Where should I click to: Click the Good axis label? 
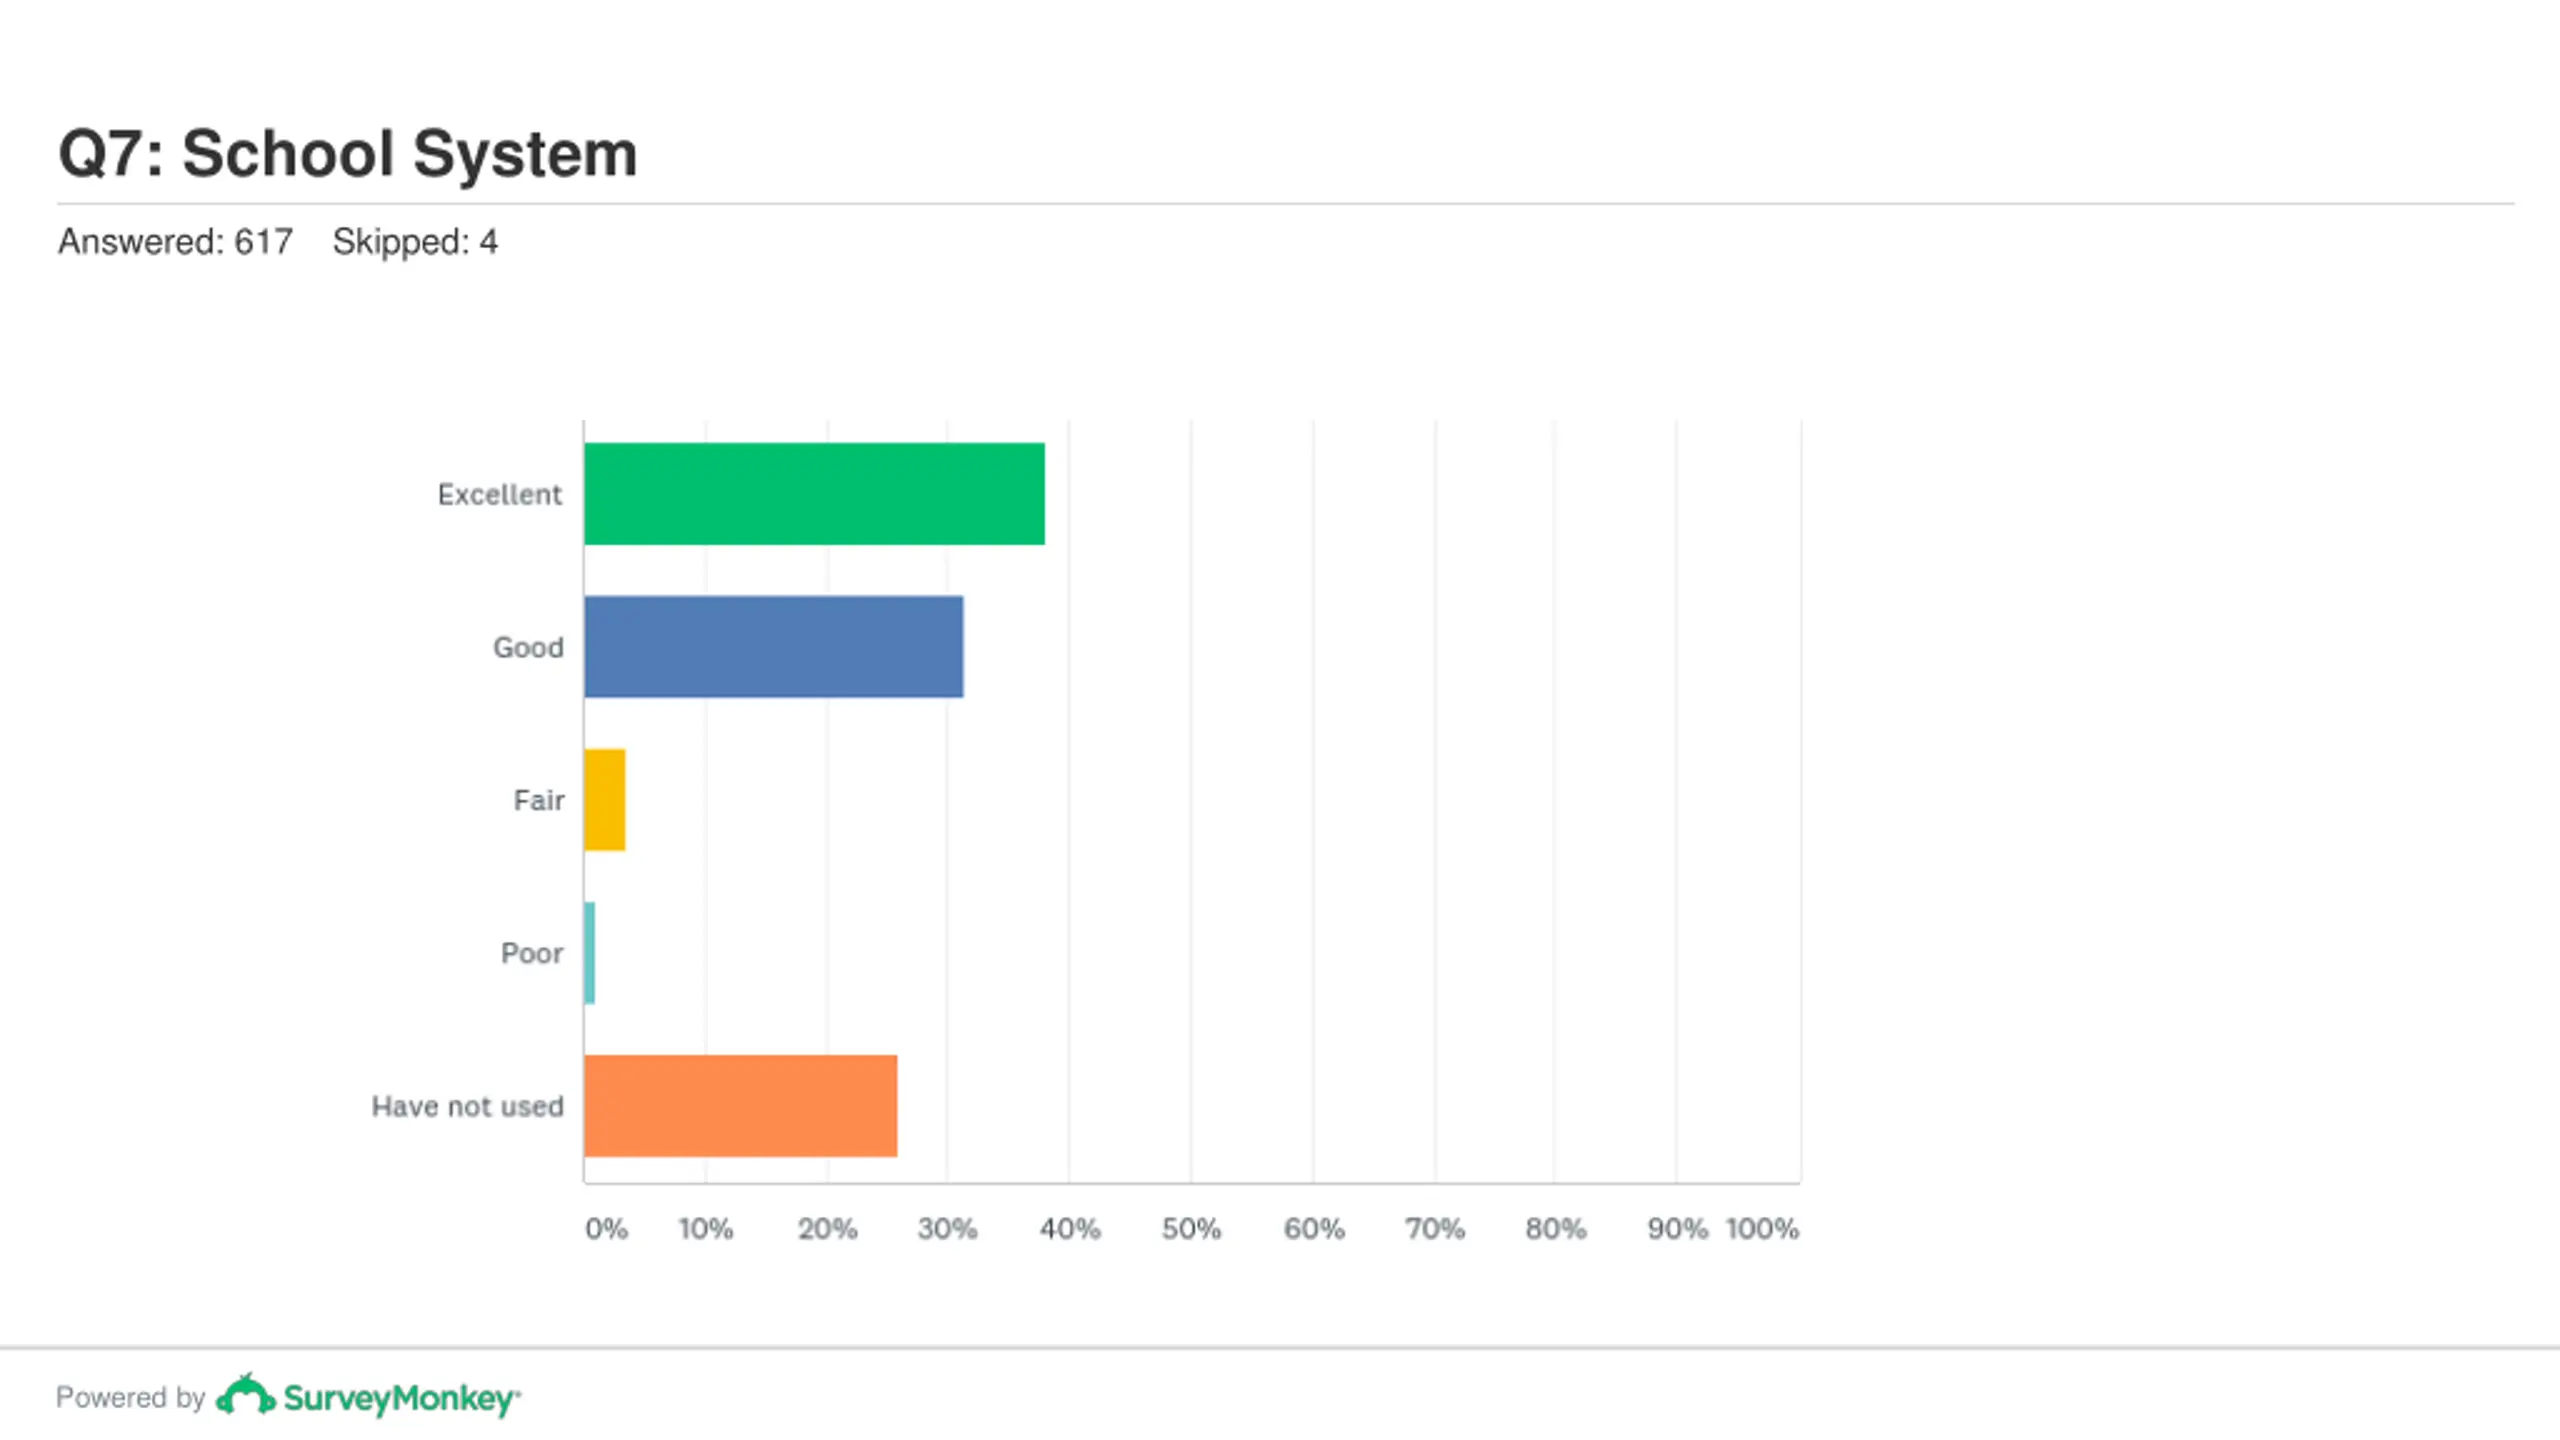point(528,647)
